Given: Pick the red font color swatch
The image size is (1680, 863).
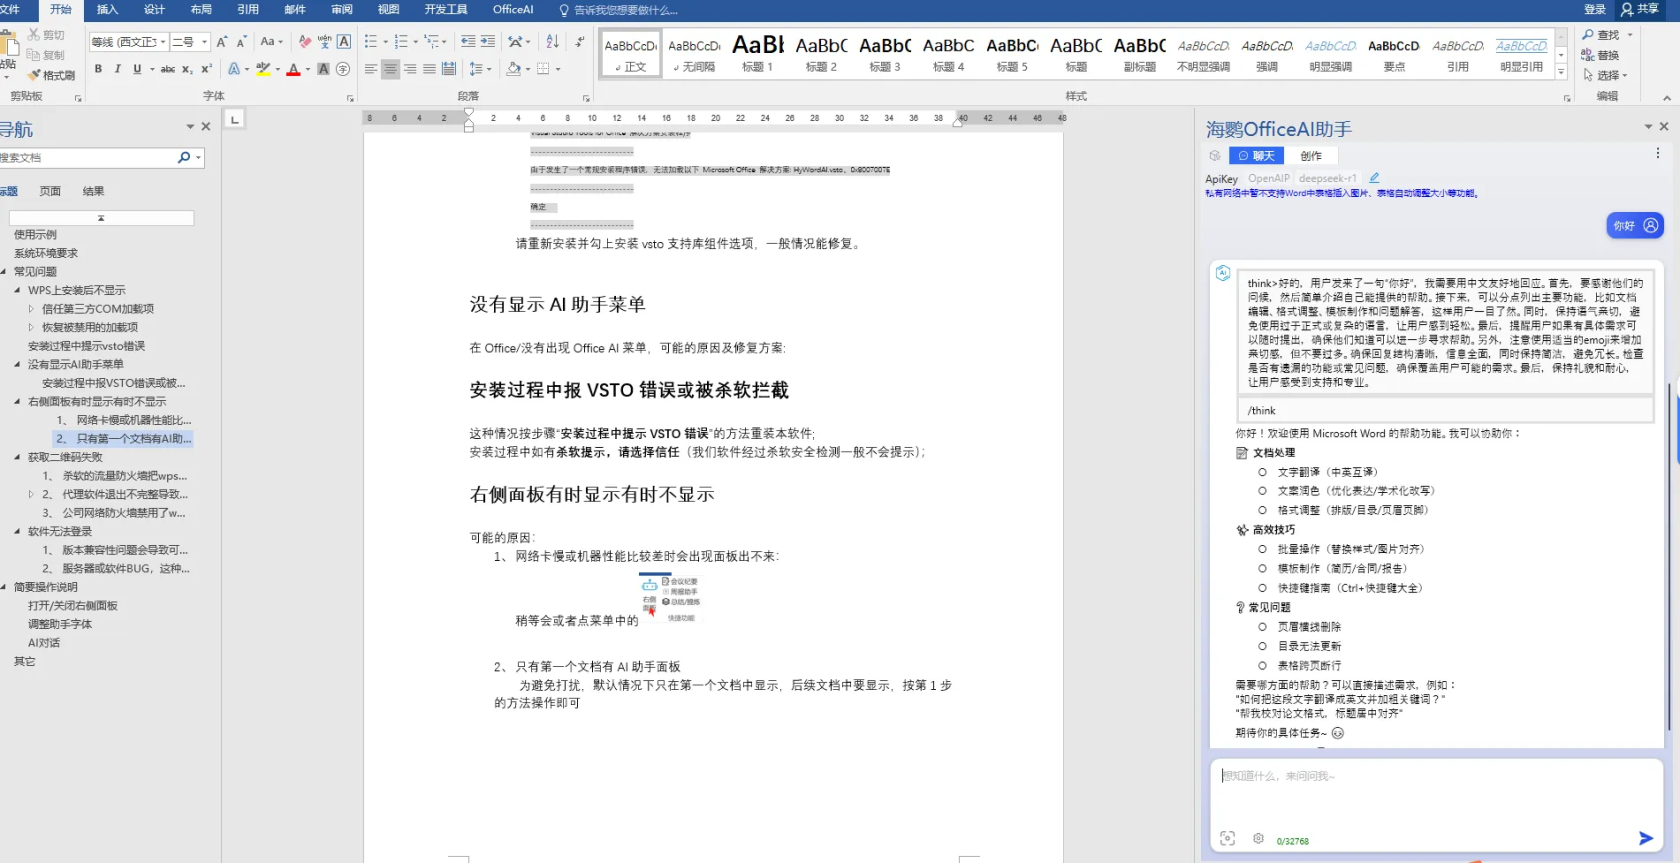Looking at the screenshot, I should (293, 70).
